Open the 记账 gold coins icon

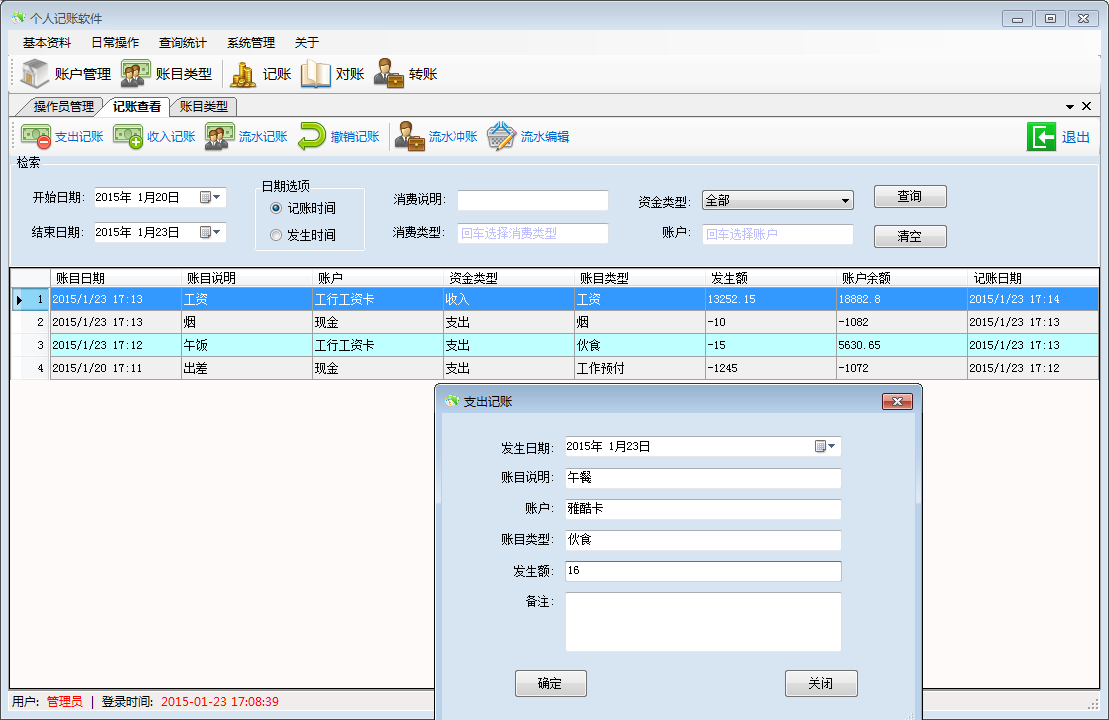tap(243, 74)
